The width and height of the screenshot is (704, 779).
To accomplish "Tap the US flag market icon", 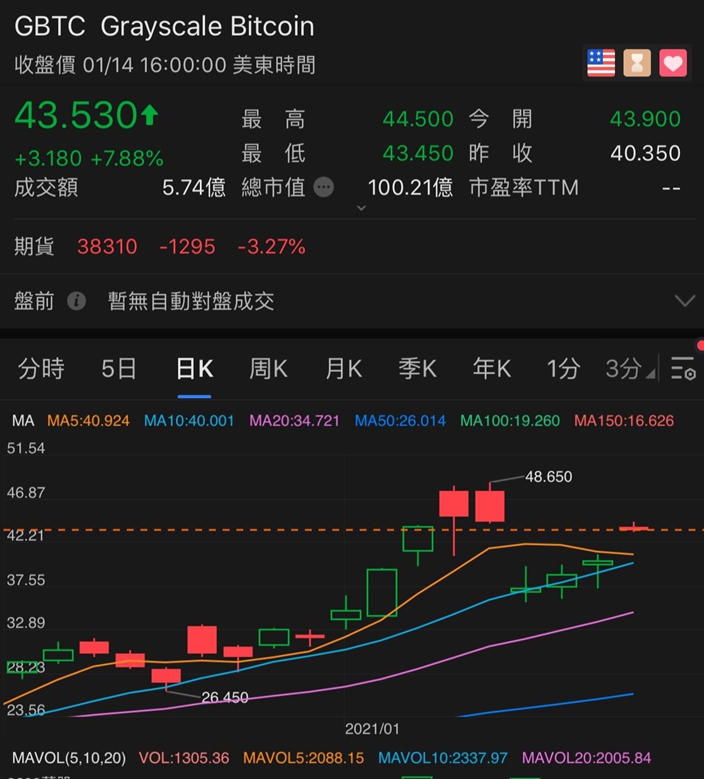I will pyautogui.click(x=601, y=63).
